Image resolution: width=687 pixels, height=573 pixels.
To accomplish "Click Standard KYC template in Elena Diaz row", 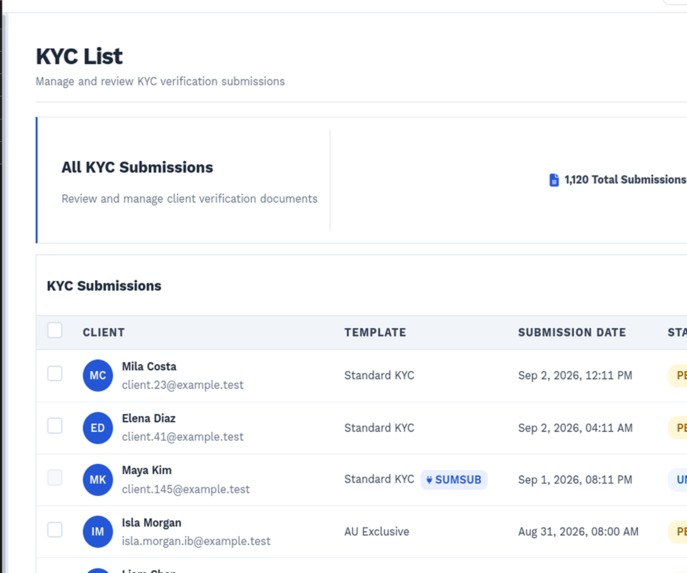I will click(379, 428).
